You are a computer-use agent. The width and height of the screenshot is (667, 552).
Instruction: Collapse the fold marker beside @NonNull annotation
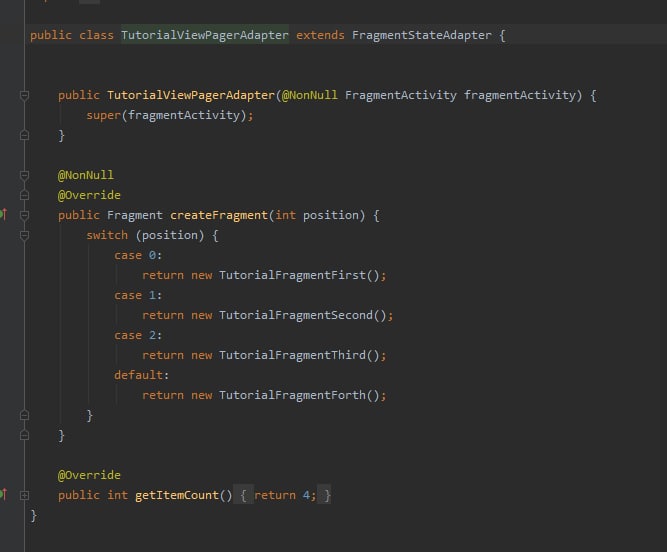[24, 175]
